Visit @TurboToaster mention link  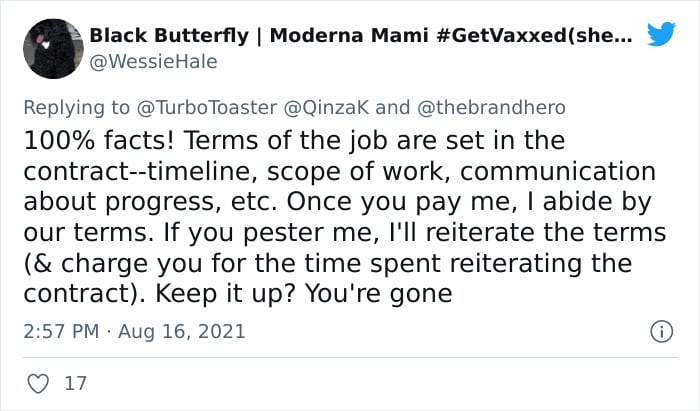pos(207,108)
